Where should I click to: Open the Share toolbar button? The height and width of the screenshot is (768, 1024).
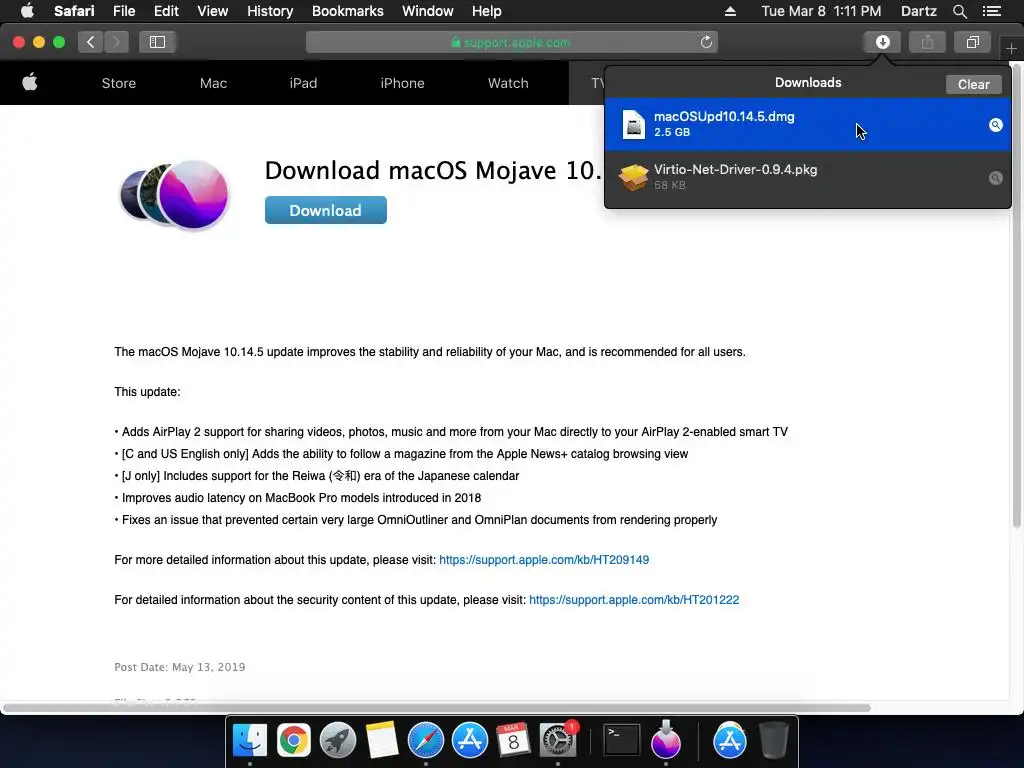(x=927, y=42)
